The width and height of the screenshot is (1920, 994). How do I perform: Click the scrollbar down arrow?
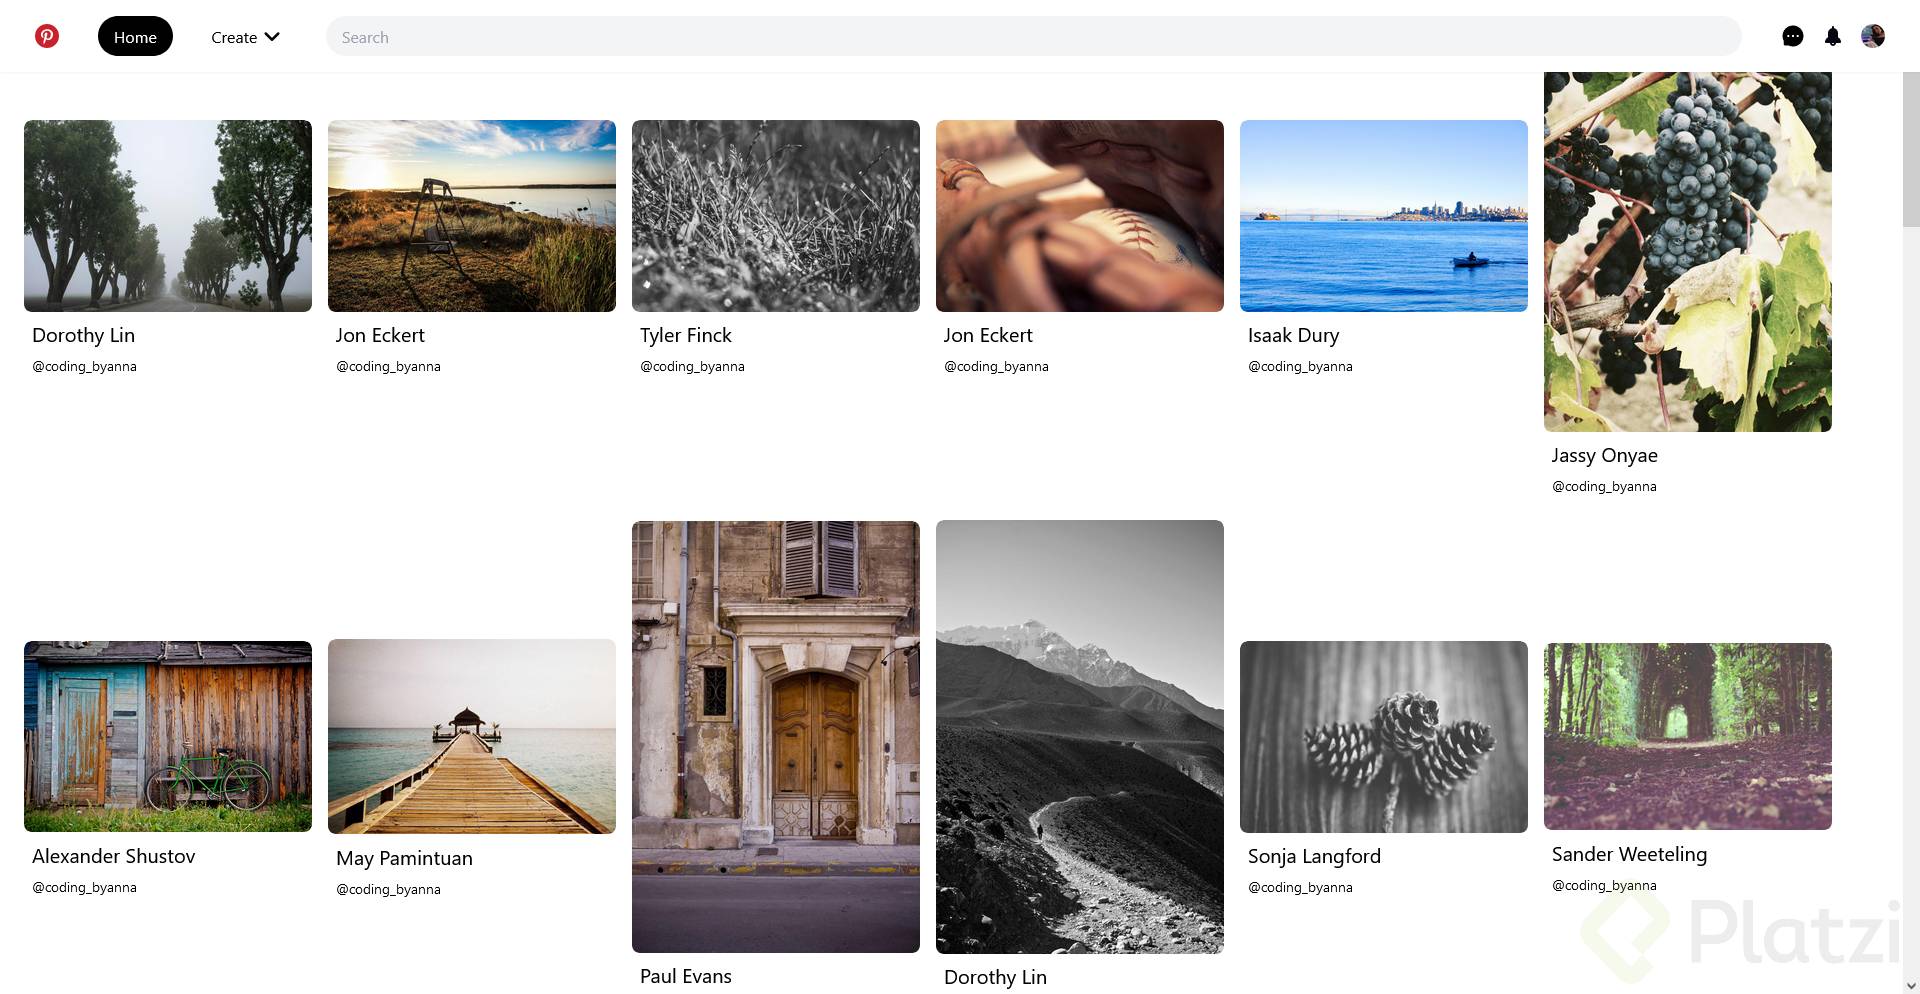coord(1911,985)
